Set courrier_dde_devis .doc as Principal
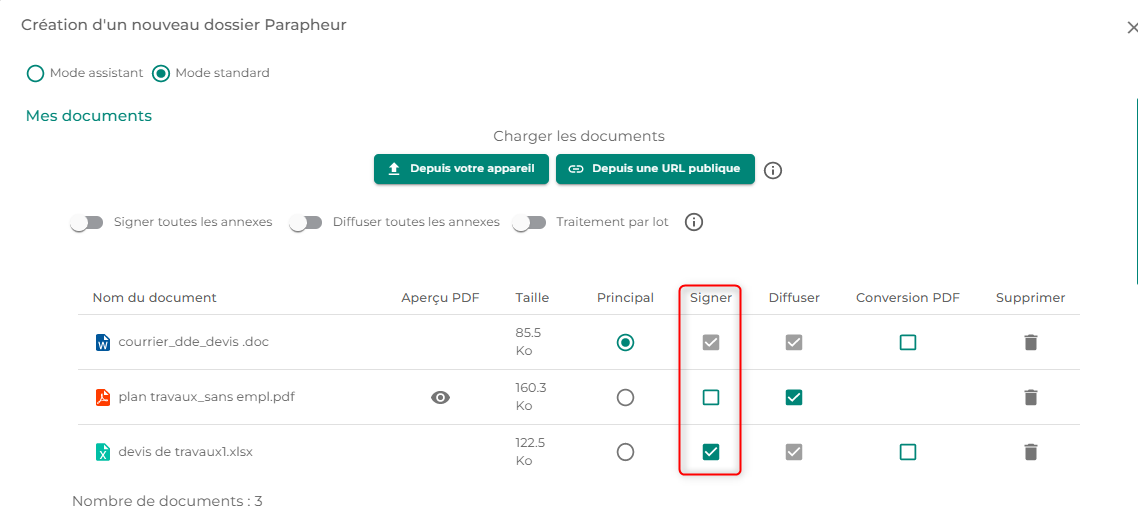 [625, 342]
